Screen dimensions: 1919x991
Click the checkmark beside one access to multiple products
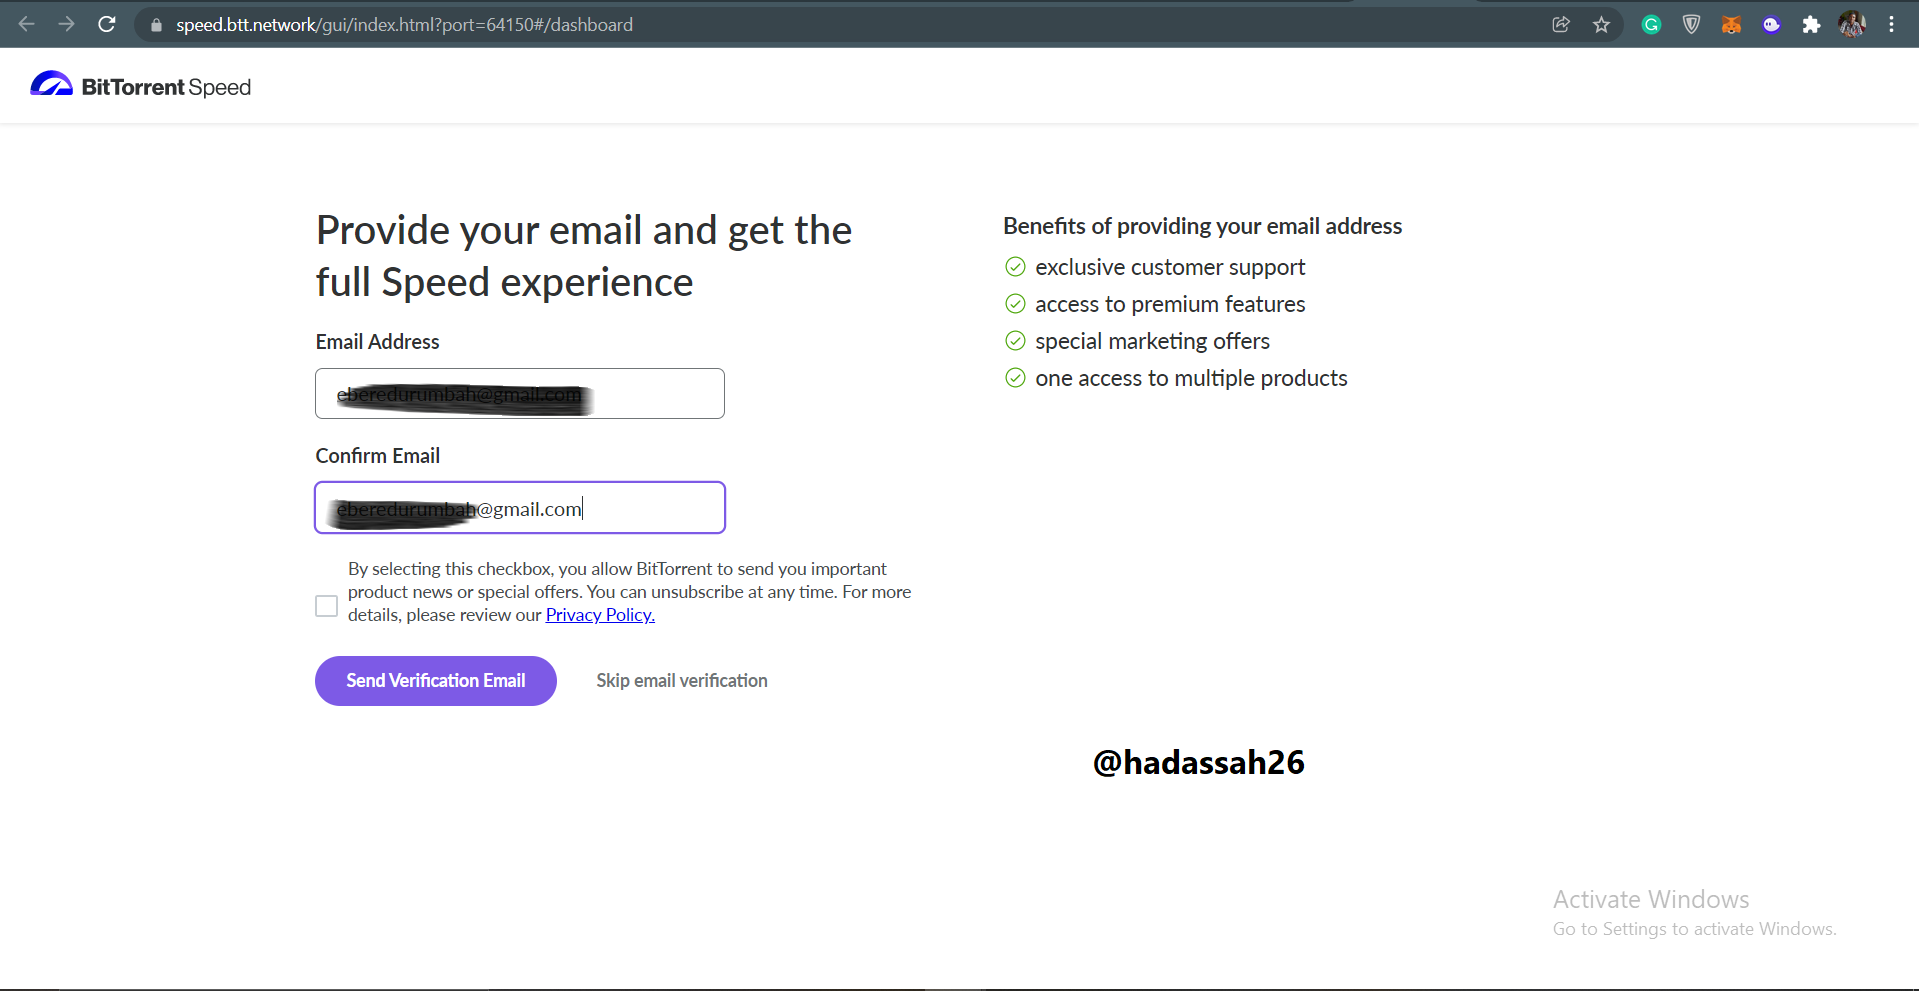[1015, 378]
